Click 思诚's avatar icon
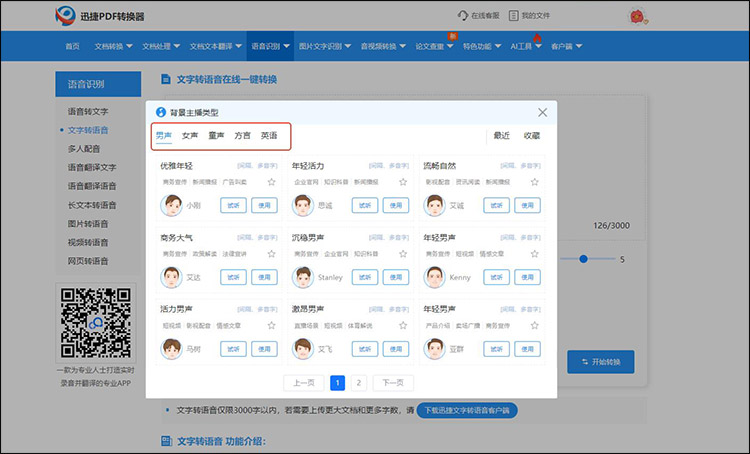This screenshot has width=750, height=454. click(303, 205)
